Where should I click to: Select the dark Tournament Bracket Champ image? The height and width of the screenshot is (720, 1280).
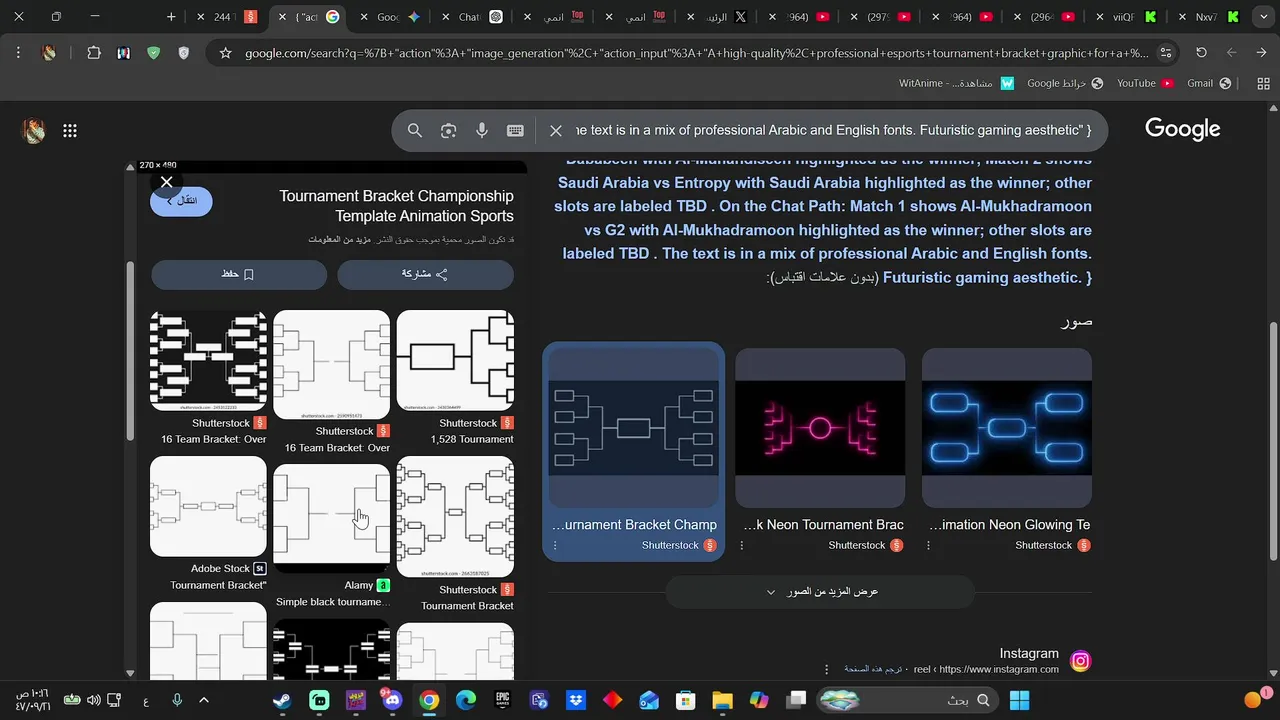pyautogui.click(x=633, y=428)
